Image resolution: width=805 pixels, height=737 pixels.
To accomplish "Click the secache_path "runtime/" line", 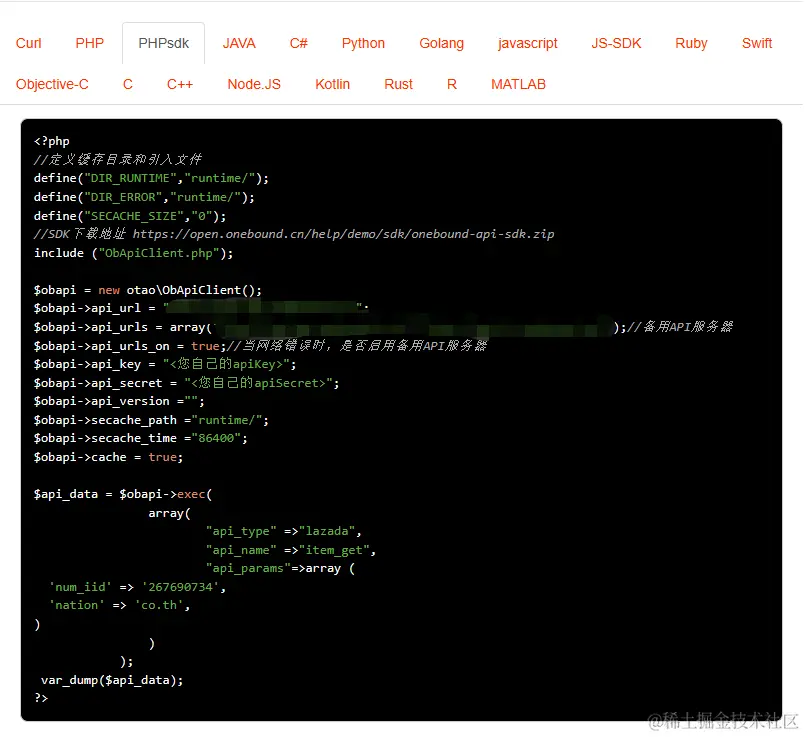I will click(151, 420).
